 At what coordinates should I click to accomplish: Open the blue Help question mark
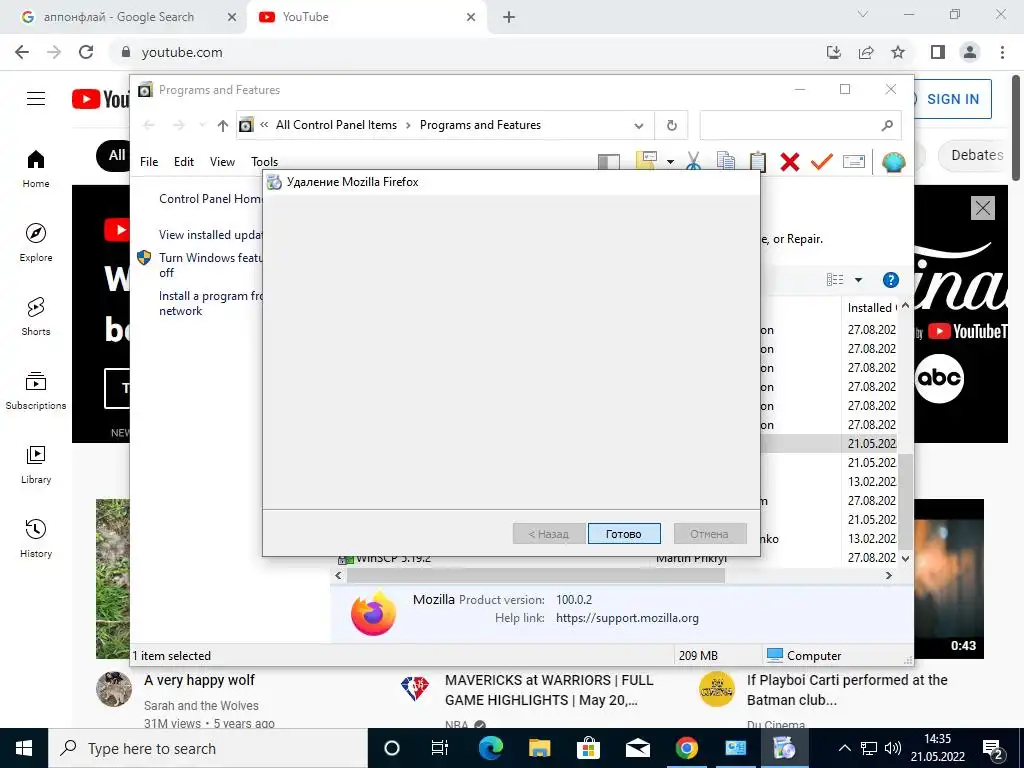890,280
